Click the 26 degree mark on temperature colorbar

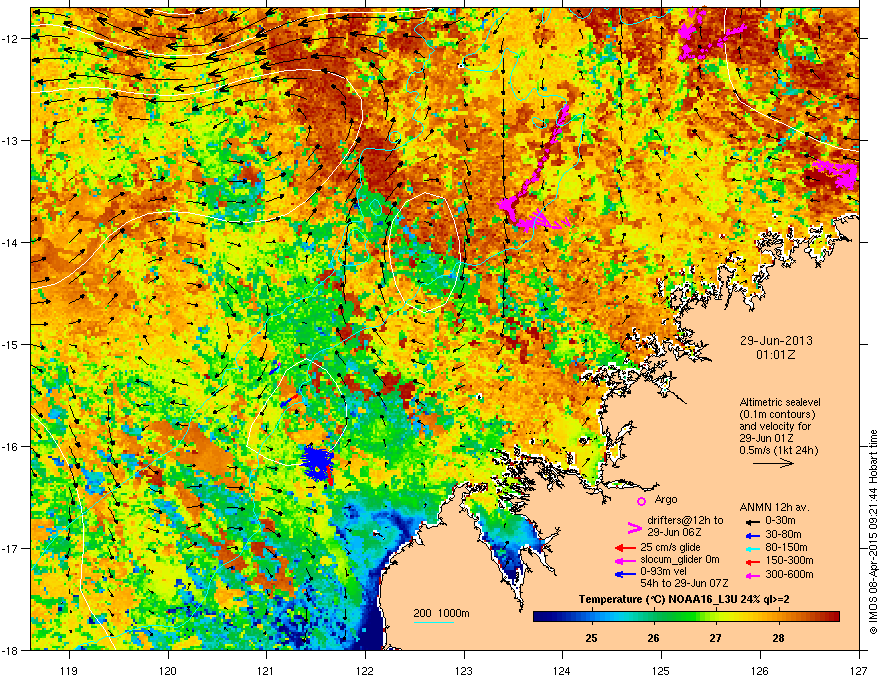[x=653, y=638]
